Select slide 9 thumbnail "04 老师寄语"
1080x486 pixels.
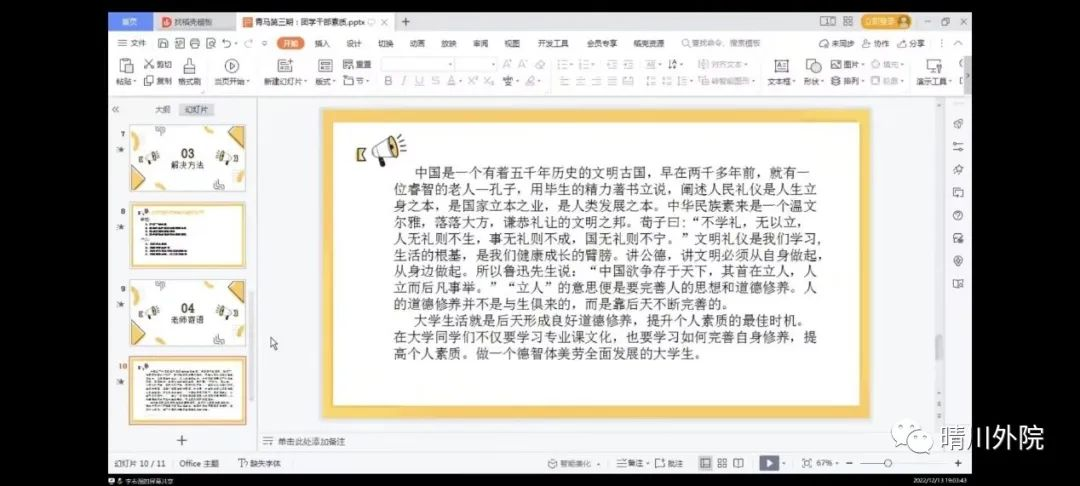[x=187, y=312]
